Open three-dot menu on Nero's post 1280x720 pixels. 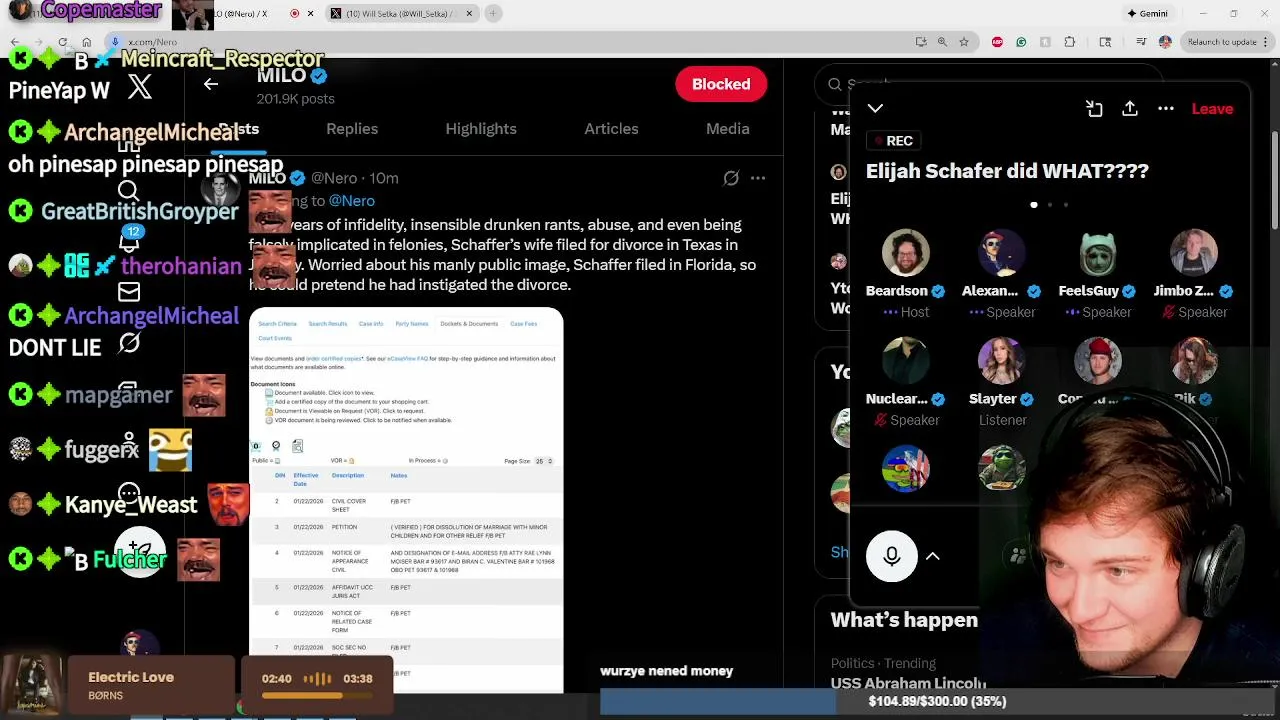click(x=758, y=178)
